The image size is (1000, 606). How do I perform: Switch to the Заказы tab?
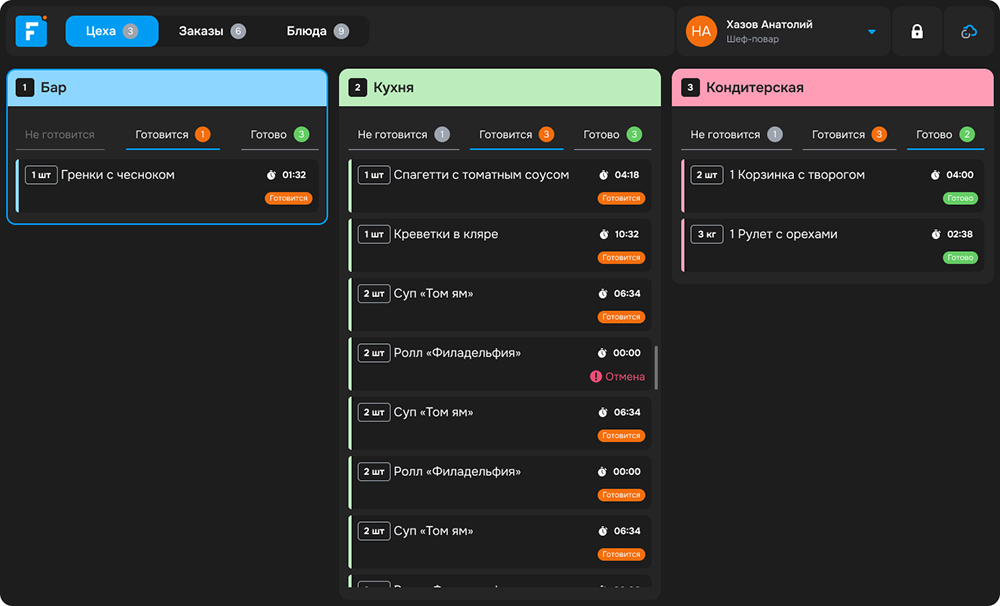[211, 31]
